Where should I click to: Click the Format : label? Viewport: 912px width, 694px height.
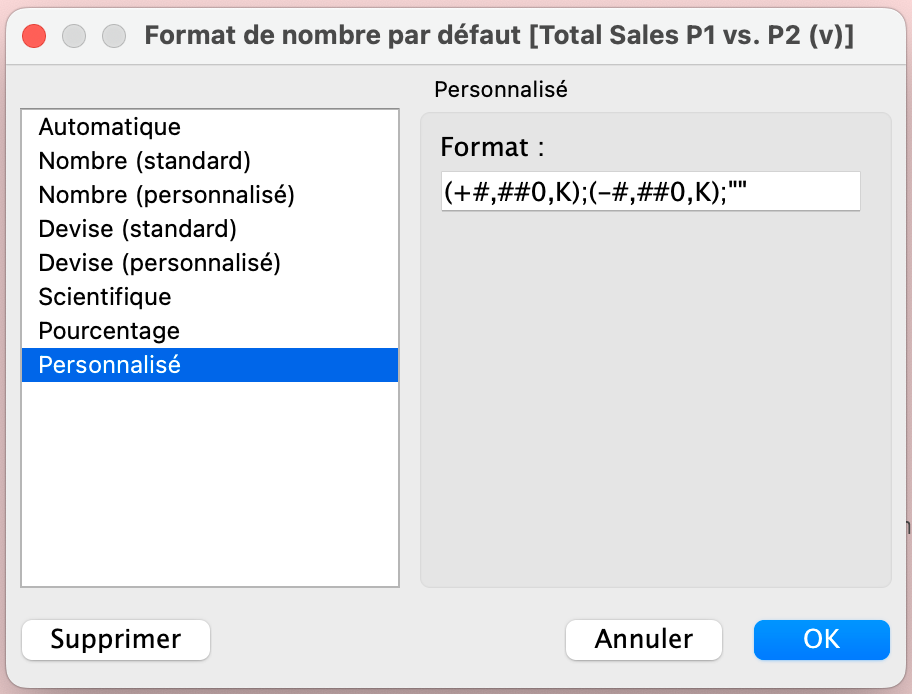tap(492, 147)
